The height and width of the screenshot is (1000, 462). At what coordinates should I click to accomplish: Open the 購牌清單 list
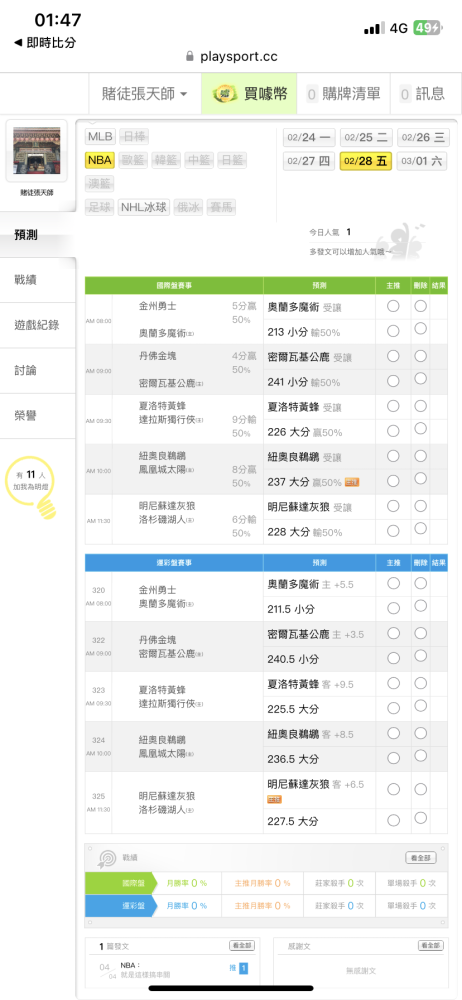[x=343, y=94]
